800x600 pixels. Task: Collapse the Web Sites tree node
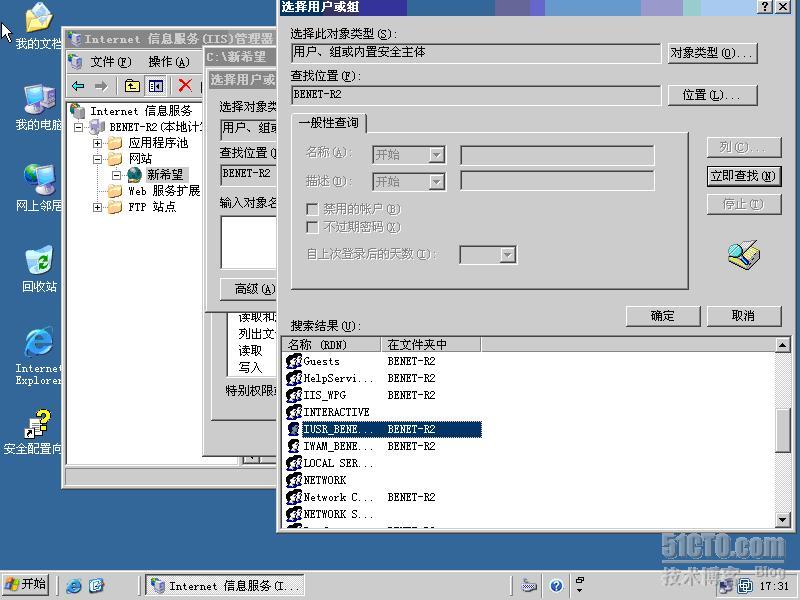[97, 159]
